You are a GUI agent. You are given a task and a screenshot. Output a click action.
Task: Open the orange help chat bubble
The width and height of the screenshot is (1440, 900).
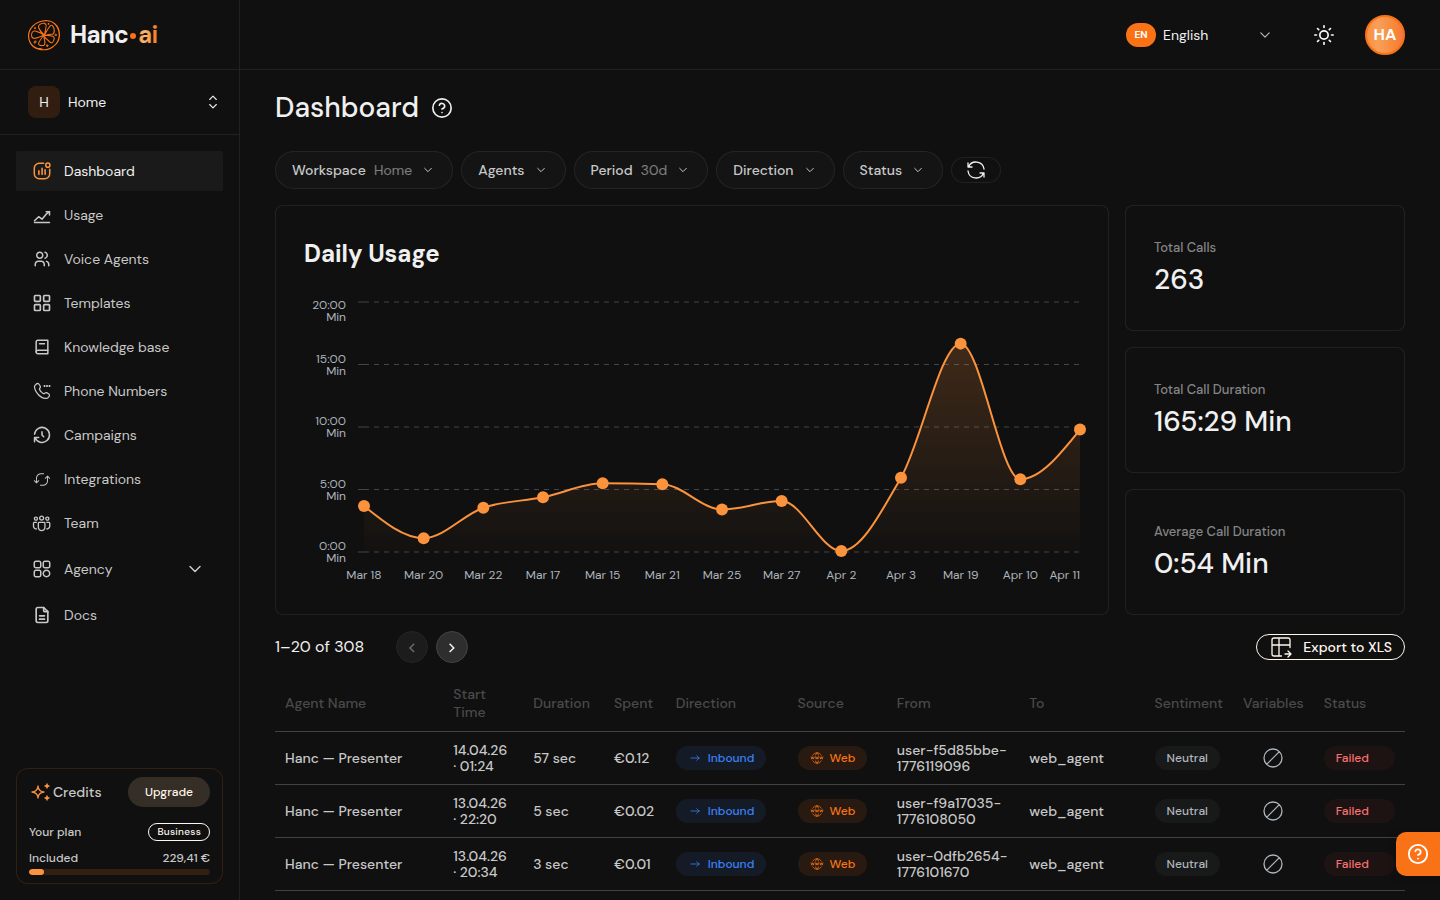point(1417,854)
